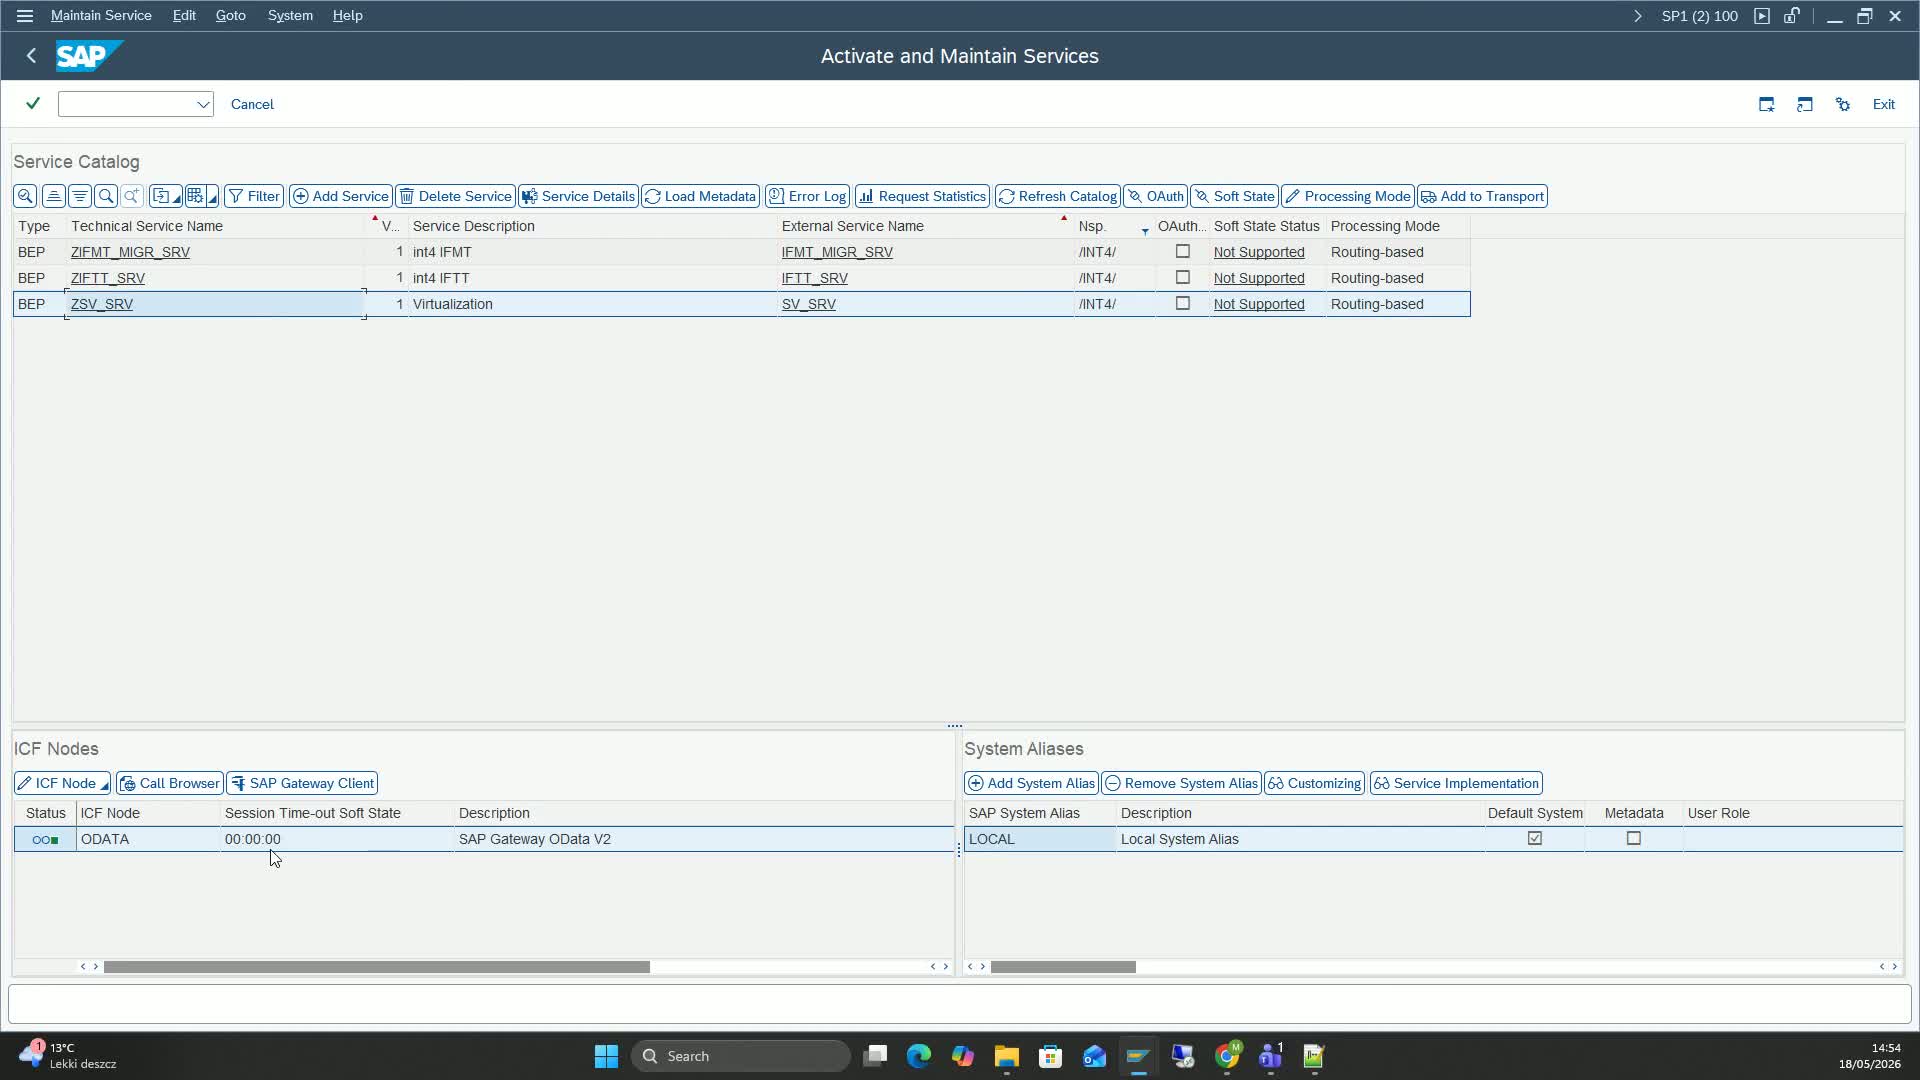The width and height of the screenshot is (1920, 1080).
Task: Open the ZIFMT_MIGR_SRV technical service link
Action: [130, 252]
